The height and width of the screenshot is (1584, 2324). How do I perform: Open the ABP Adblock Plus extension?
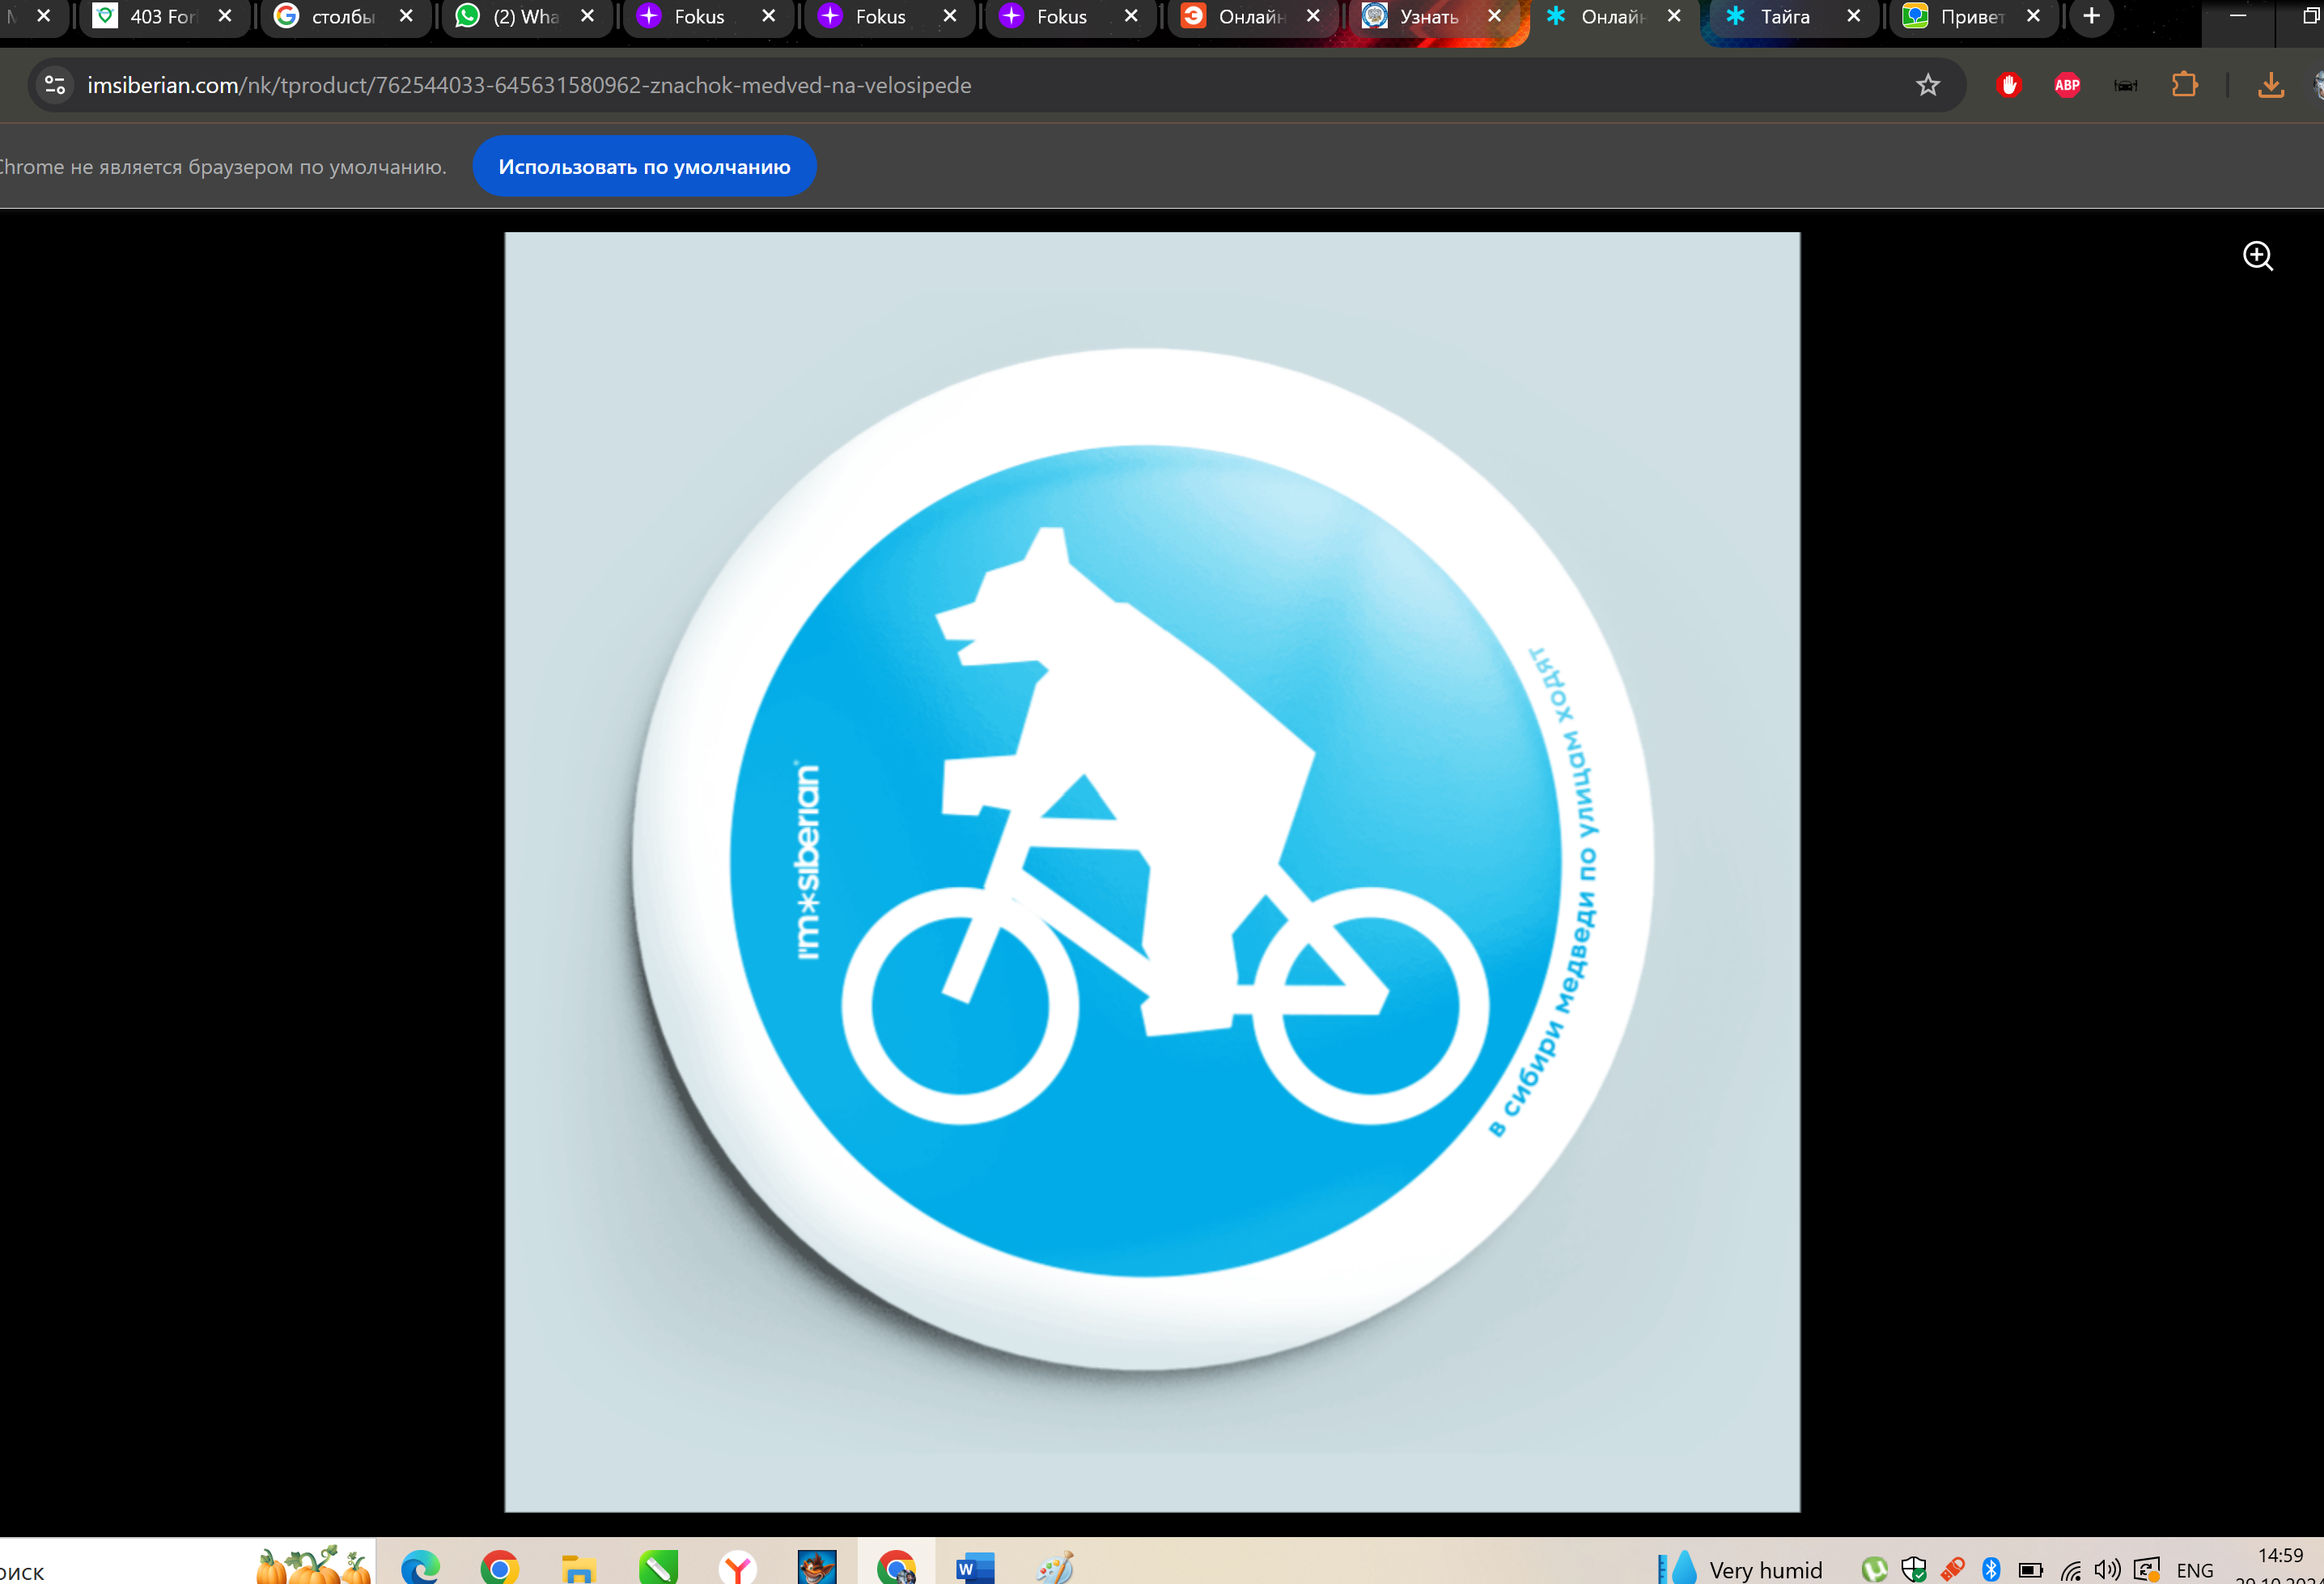[2067, 85]
